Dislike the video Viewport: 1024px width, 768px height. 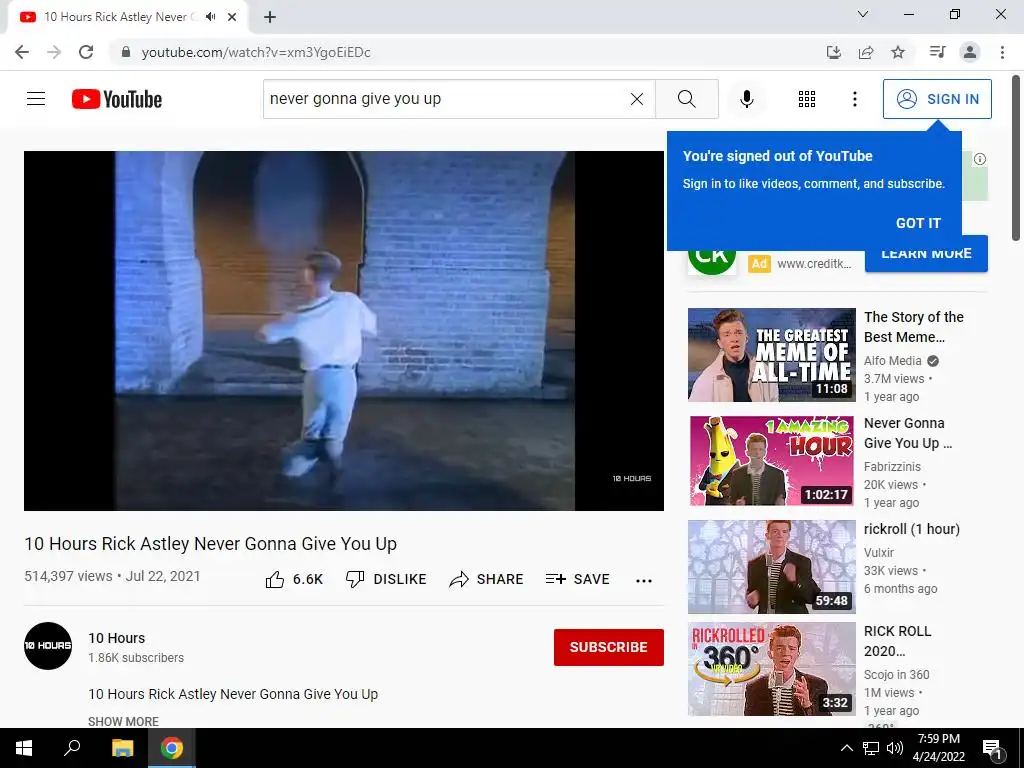[386, 579]
